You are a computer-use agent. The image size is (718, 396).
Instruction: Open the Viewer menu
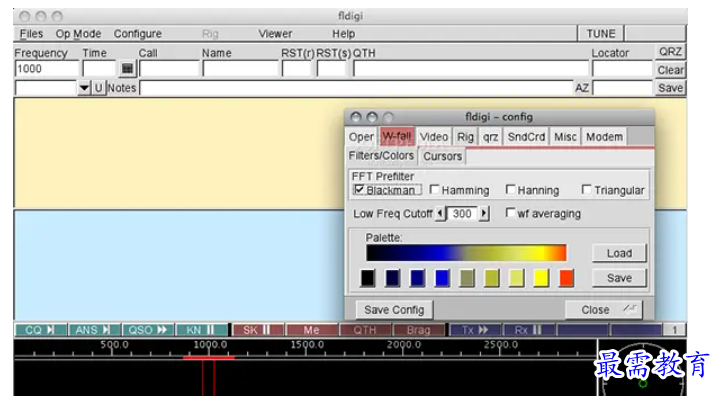(x=275, y=34)
